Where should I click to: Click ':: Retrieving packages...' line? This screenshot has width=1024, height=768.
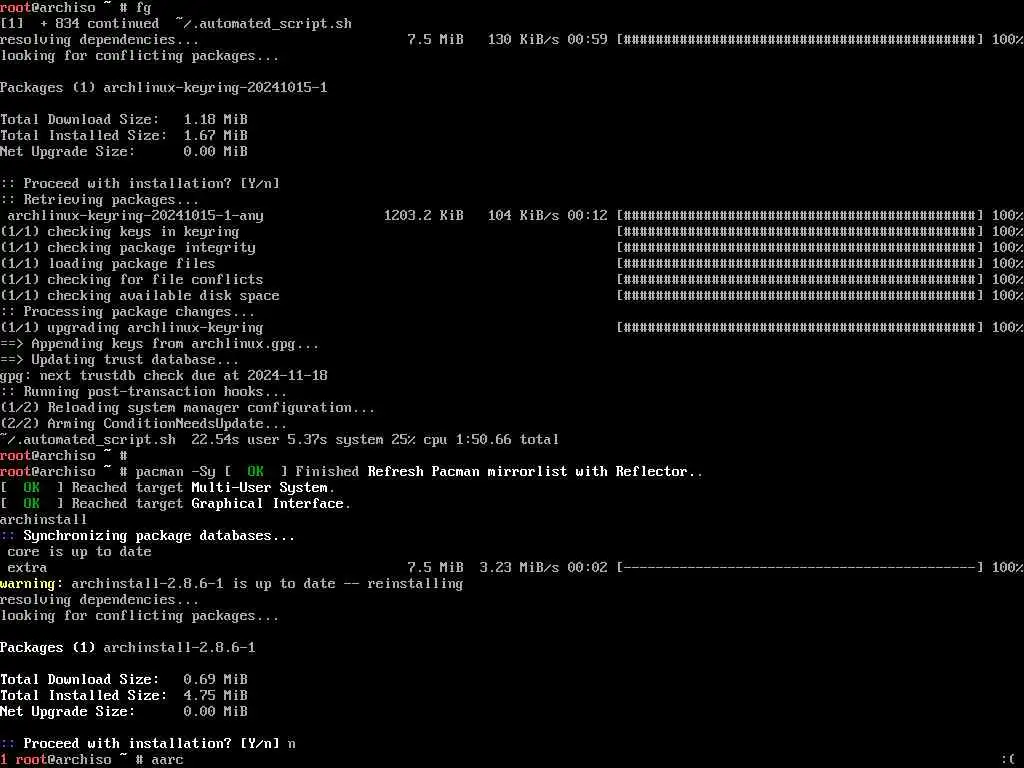click(99, 199)
